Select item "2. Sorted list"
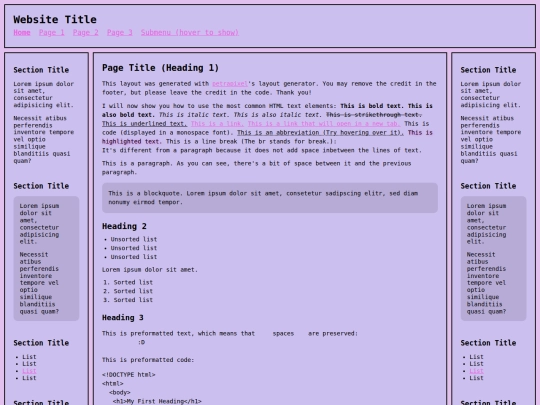The height and width of the screenshot is (405, 540). (128, 291)
